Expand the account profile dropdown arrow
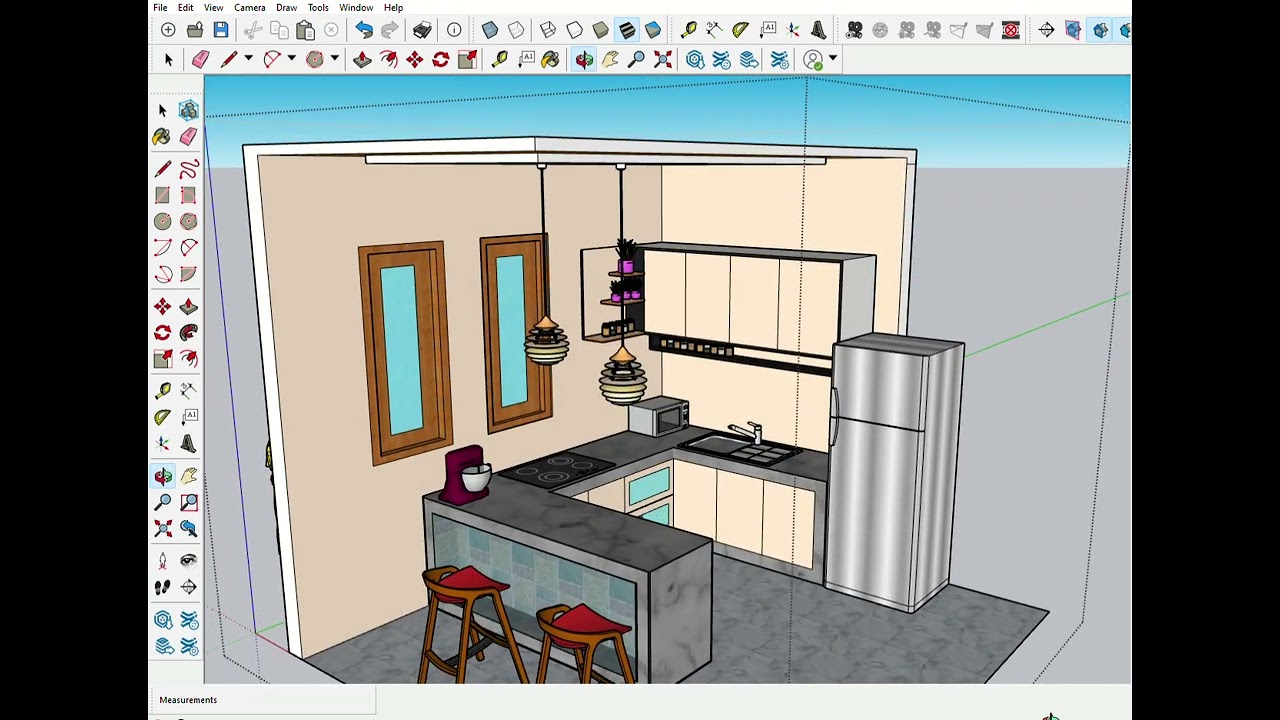 (832, 59)
